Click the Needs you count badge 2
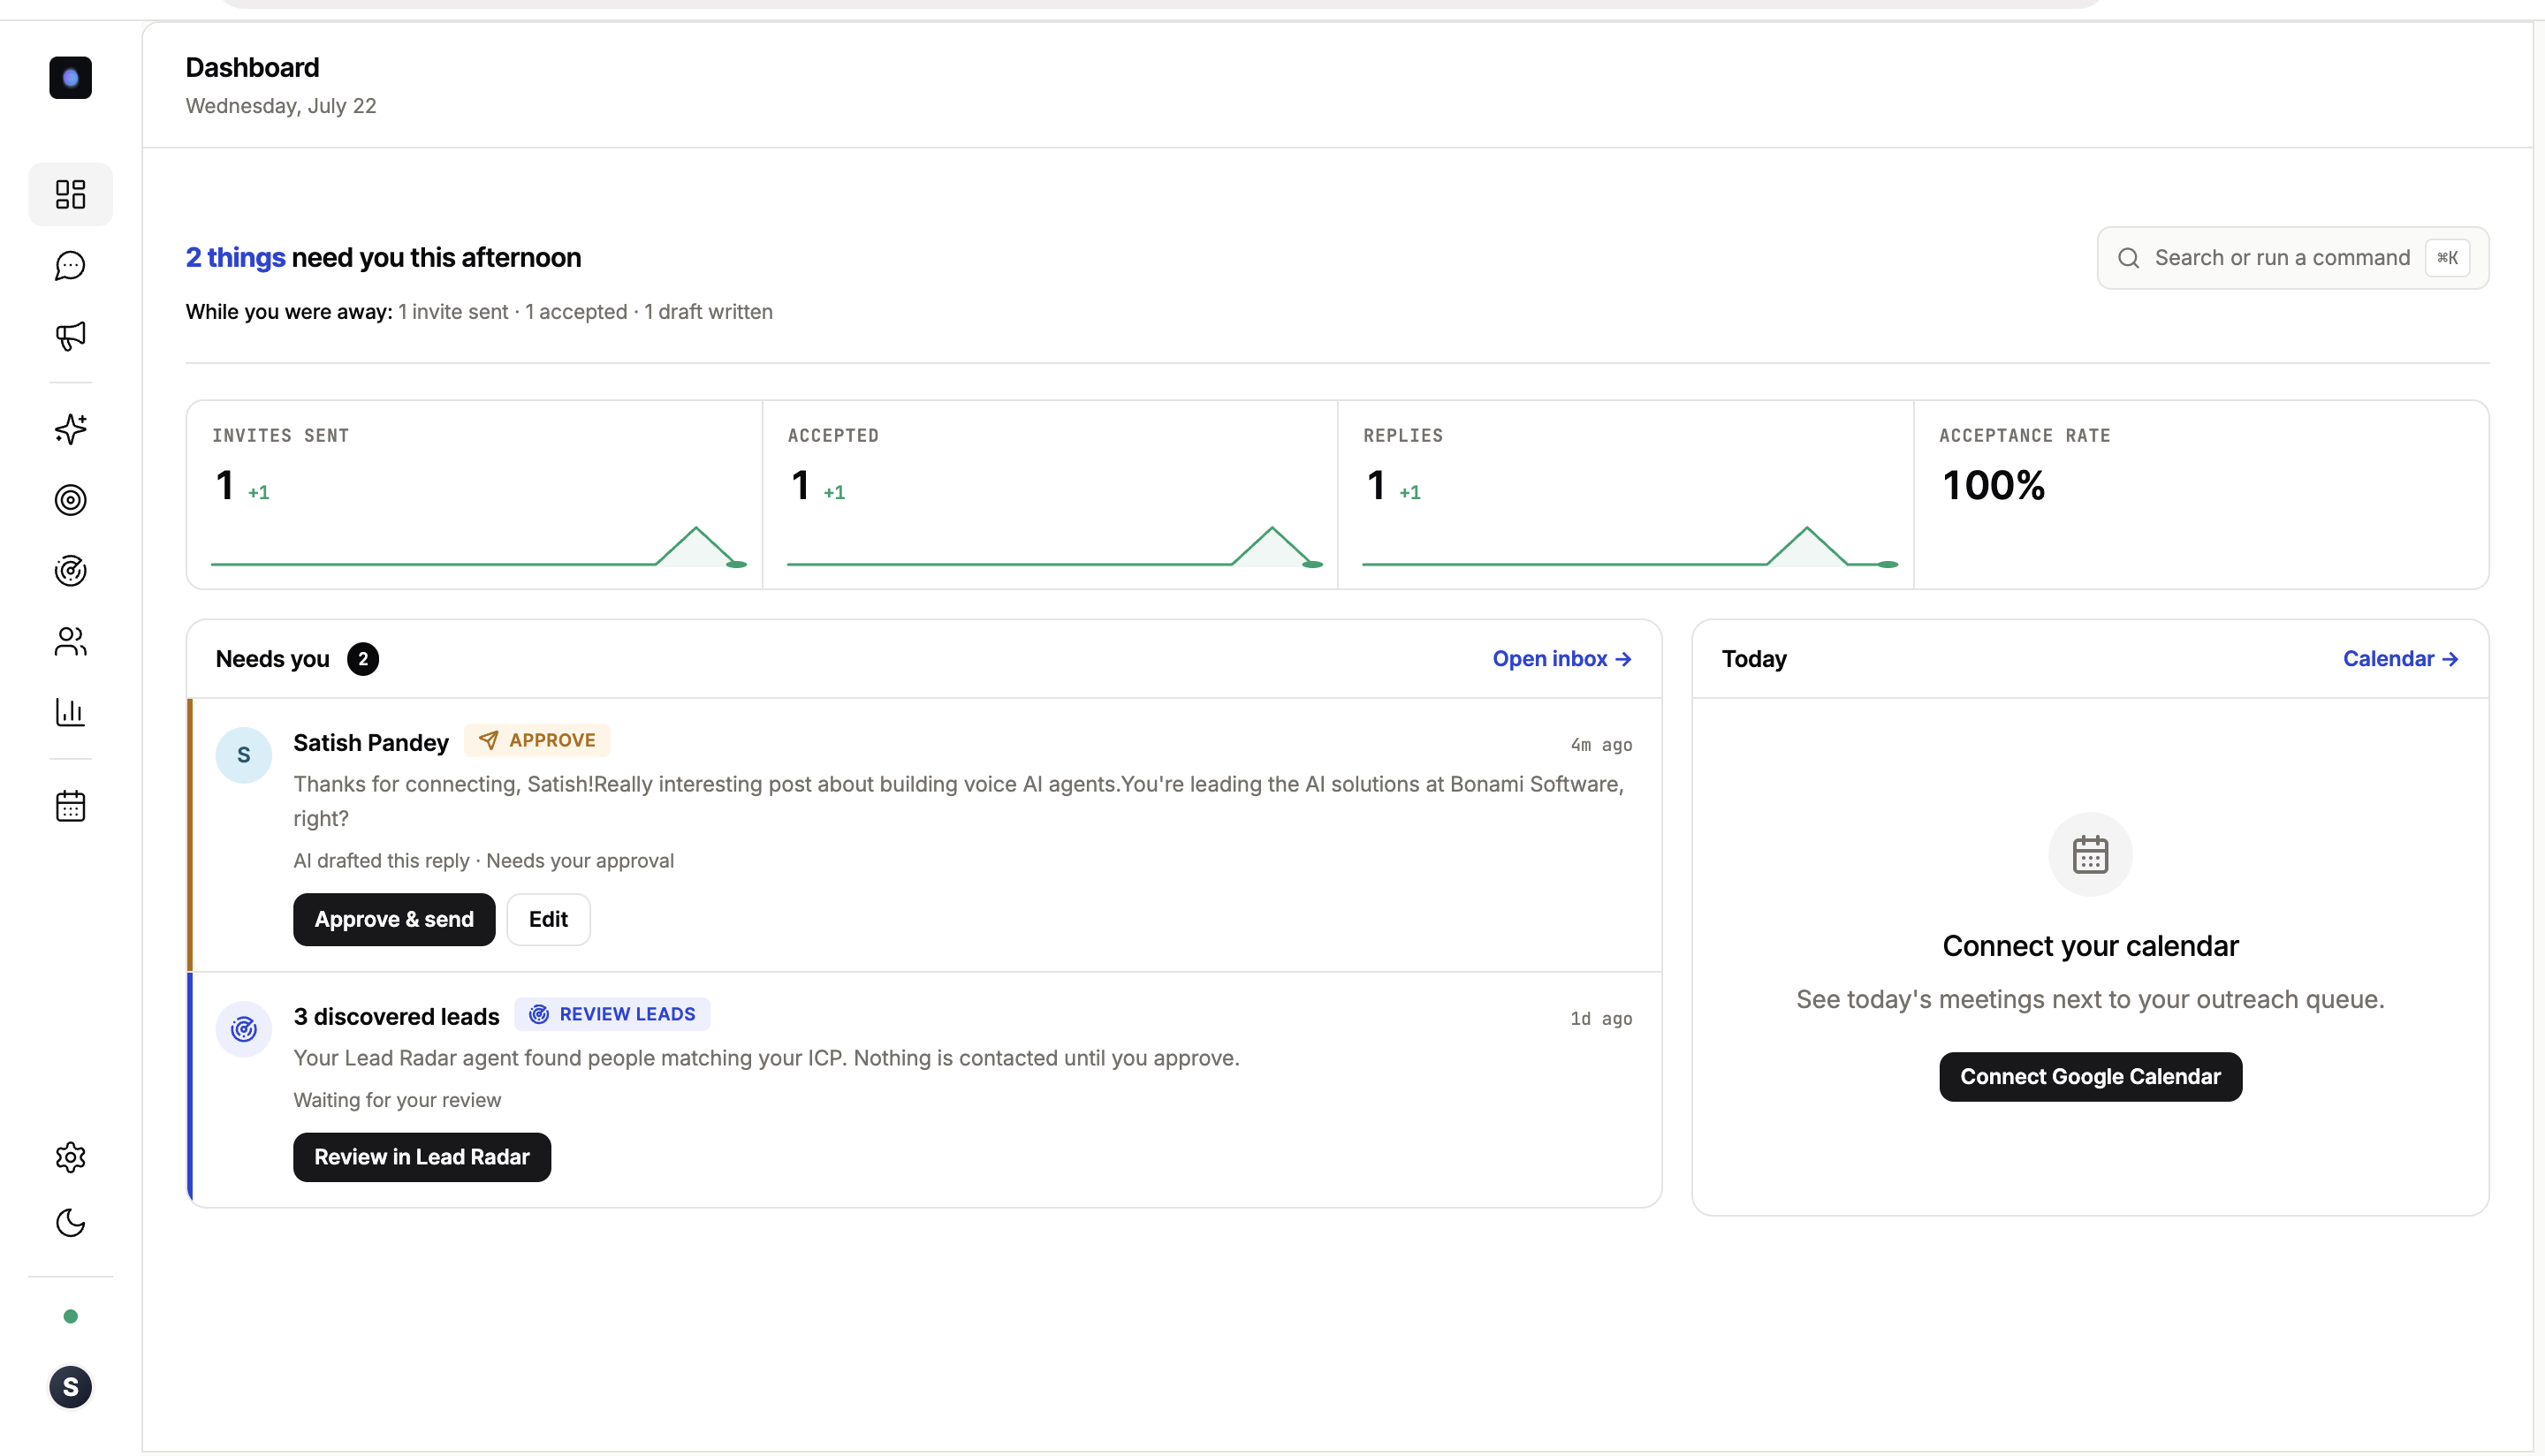Image resolution: width=2545 pixels, height=1456 pixels. pos(363,659)
